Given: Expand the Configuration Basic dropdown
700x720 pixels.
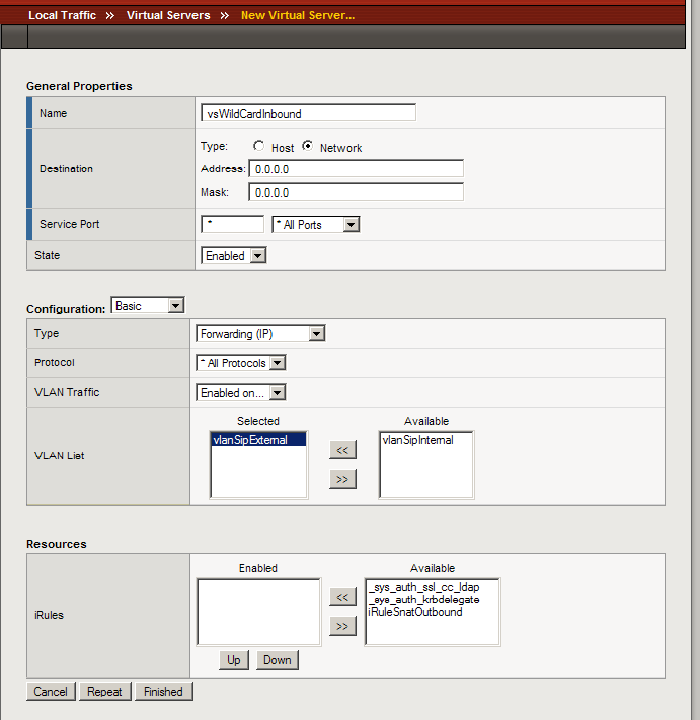Looking at the screenshot, I should (147, 306).
